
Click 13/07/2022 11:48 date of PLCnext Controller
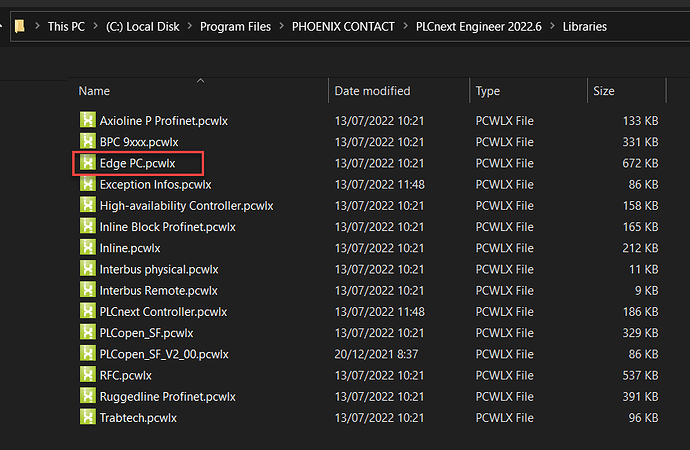[379, 311]
